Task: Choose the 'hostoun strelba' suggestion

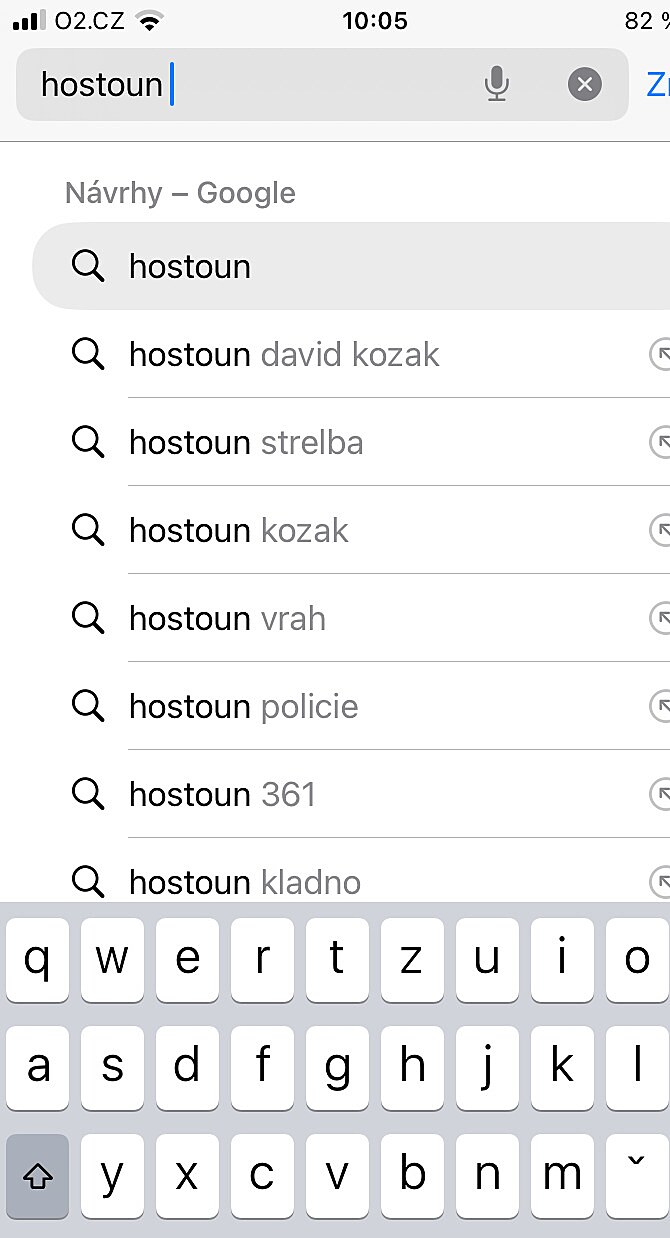Action: pyautogui.click(x=246, y=443)
